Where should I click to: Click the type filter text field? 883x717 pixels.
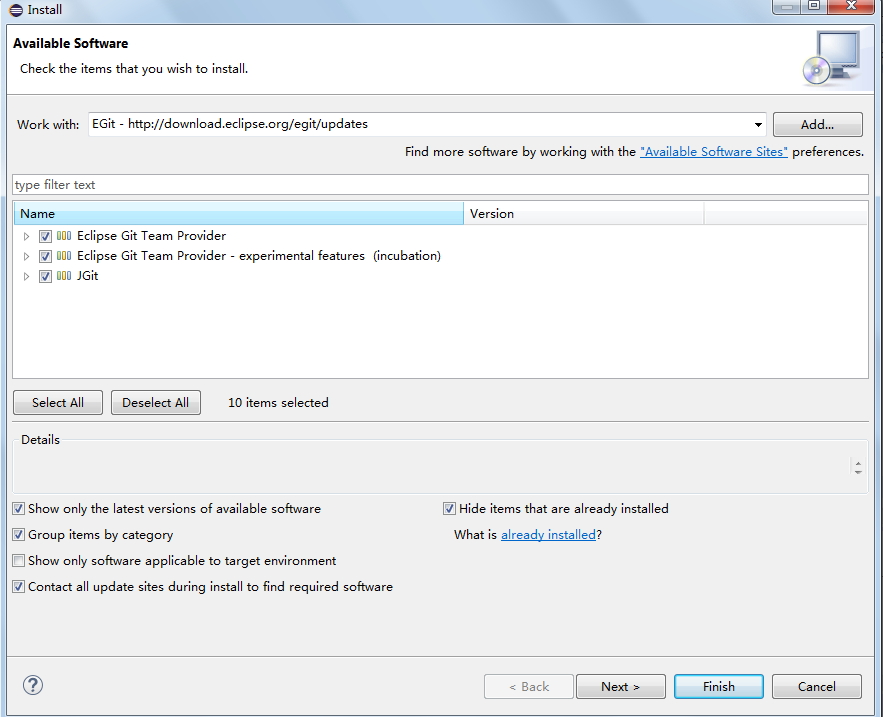click(440, 185)
